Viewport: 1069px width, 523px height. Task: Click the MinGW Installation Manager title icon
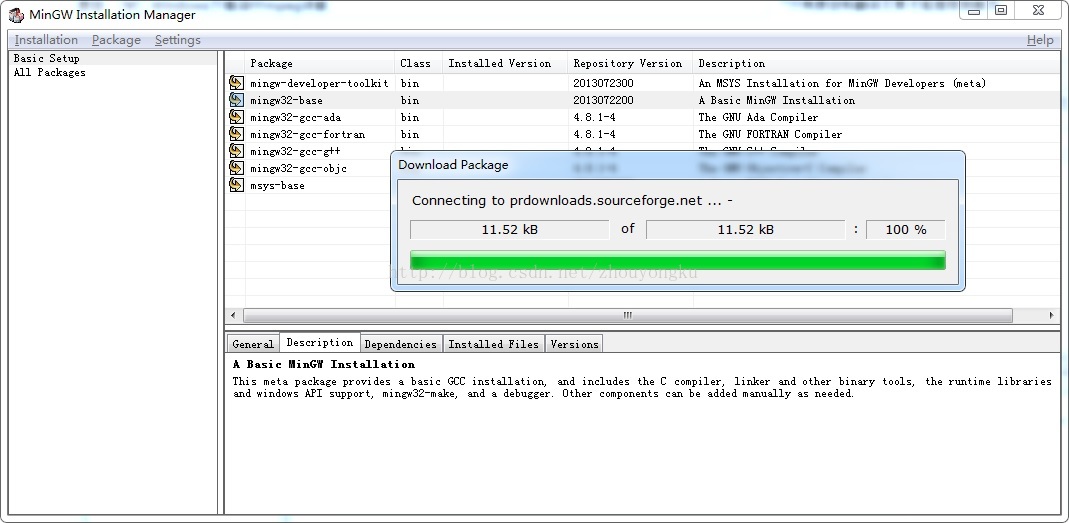click(16, 14)
